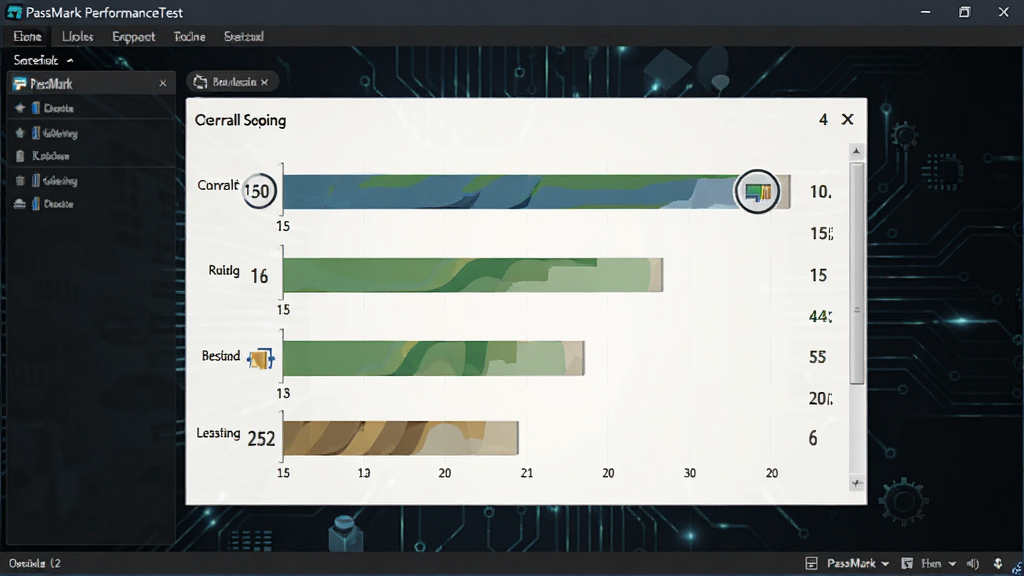Click the number 4 in dialog header
The image size is (1024, 576).
point(824,120)
